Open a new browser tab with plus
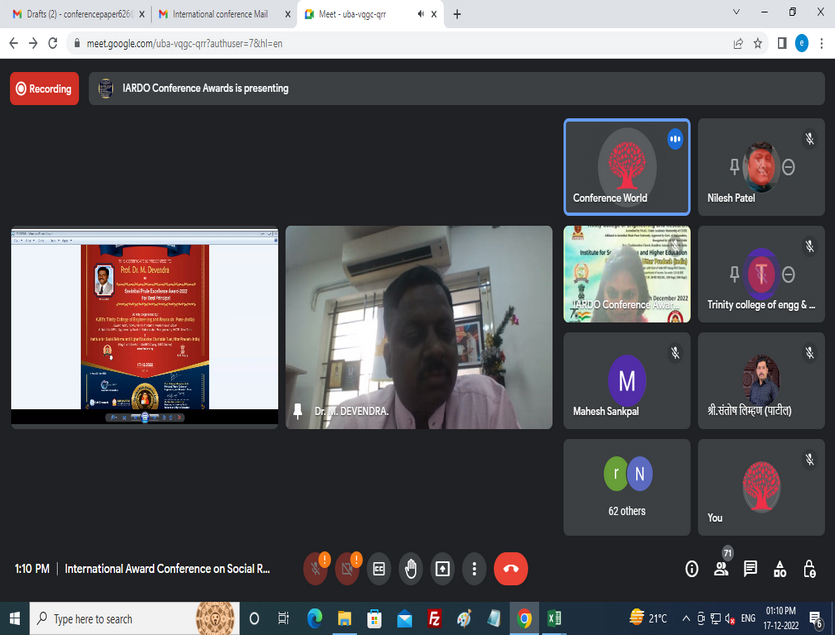The image size is (835, 635). point(457,14)
